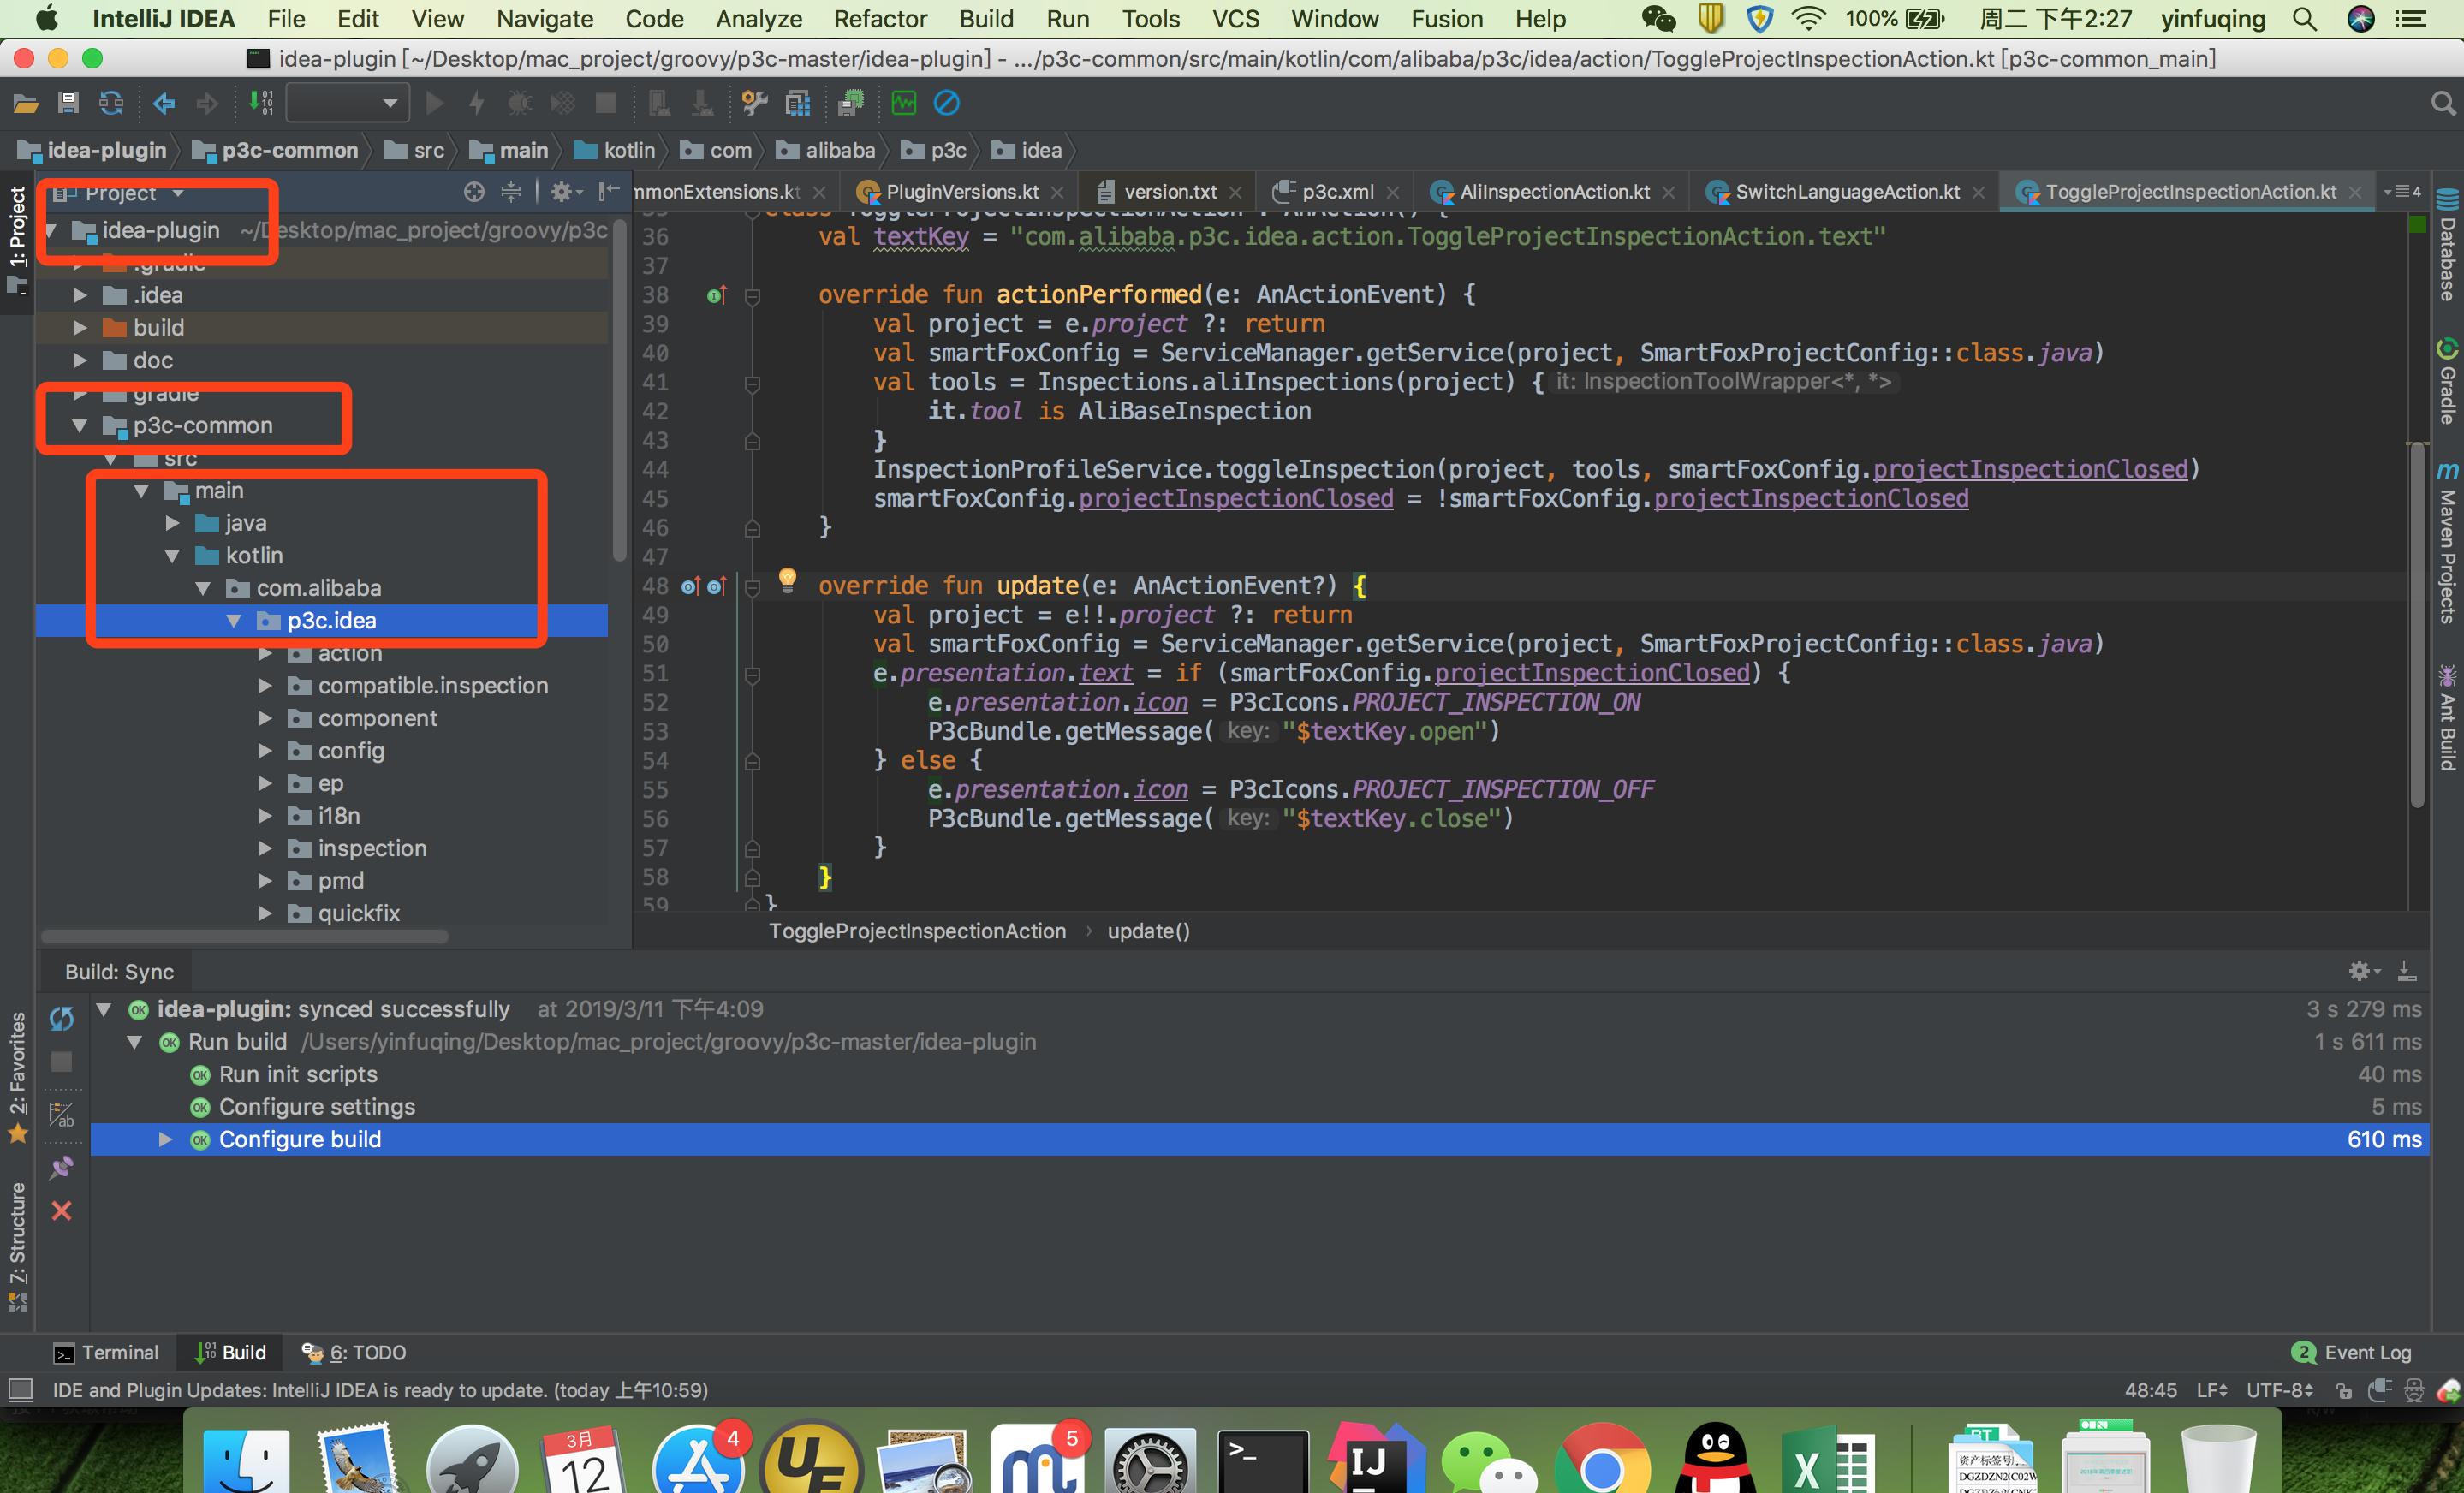Click the Build Project icon in toolbar
2464x1493 pixels.
click(x=261, y=103)
